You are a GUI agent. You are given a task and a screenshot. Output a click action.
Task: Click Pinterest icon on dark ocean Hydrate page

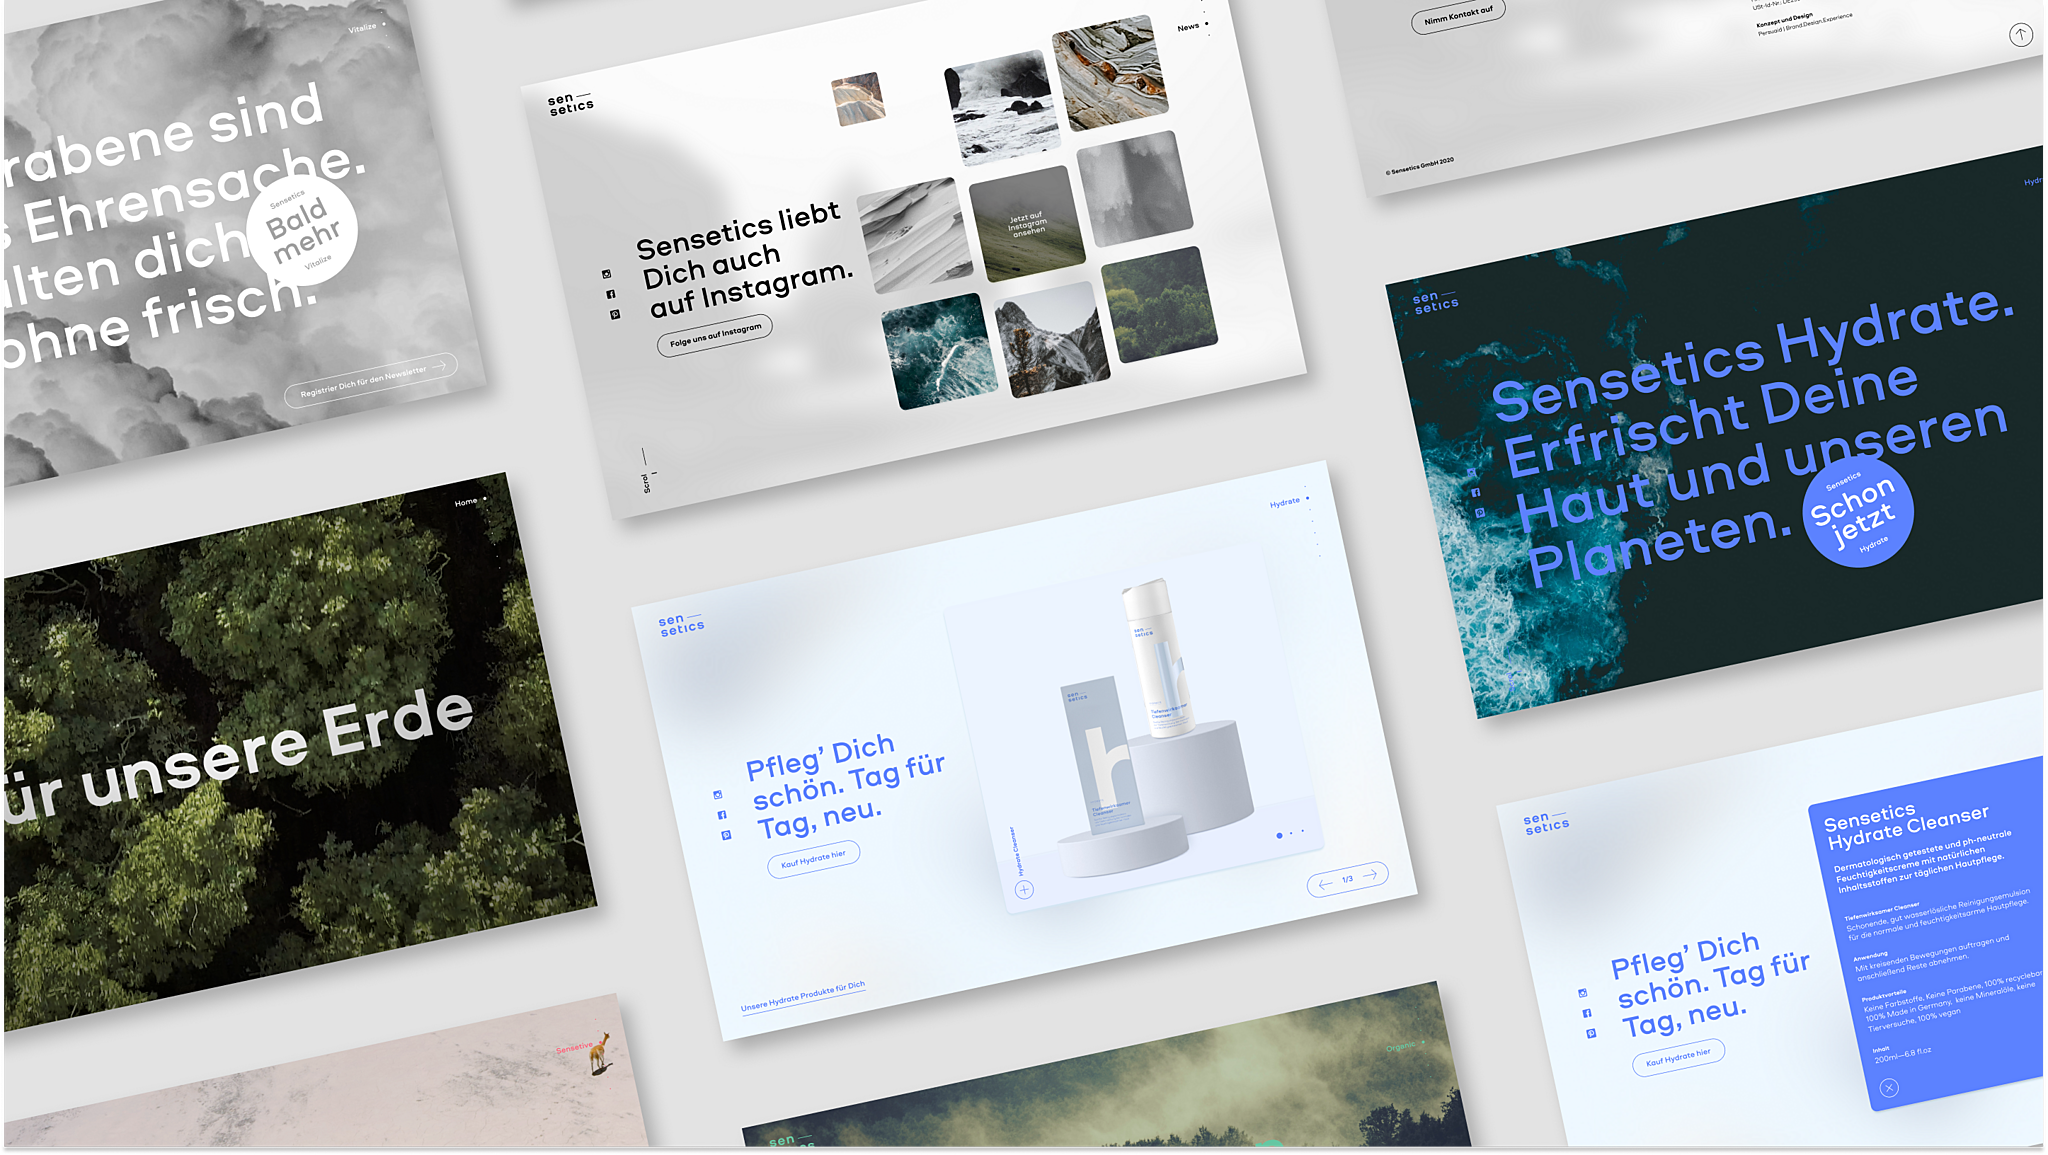click(x=1480, y=512)
